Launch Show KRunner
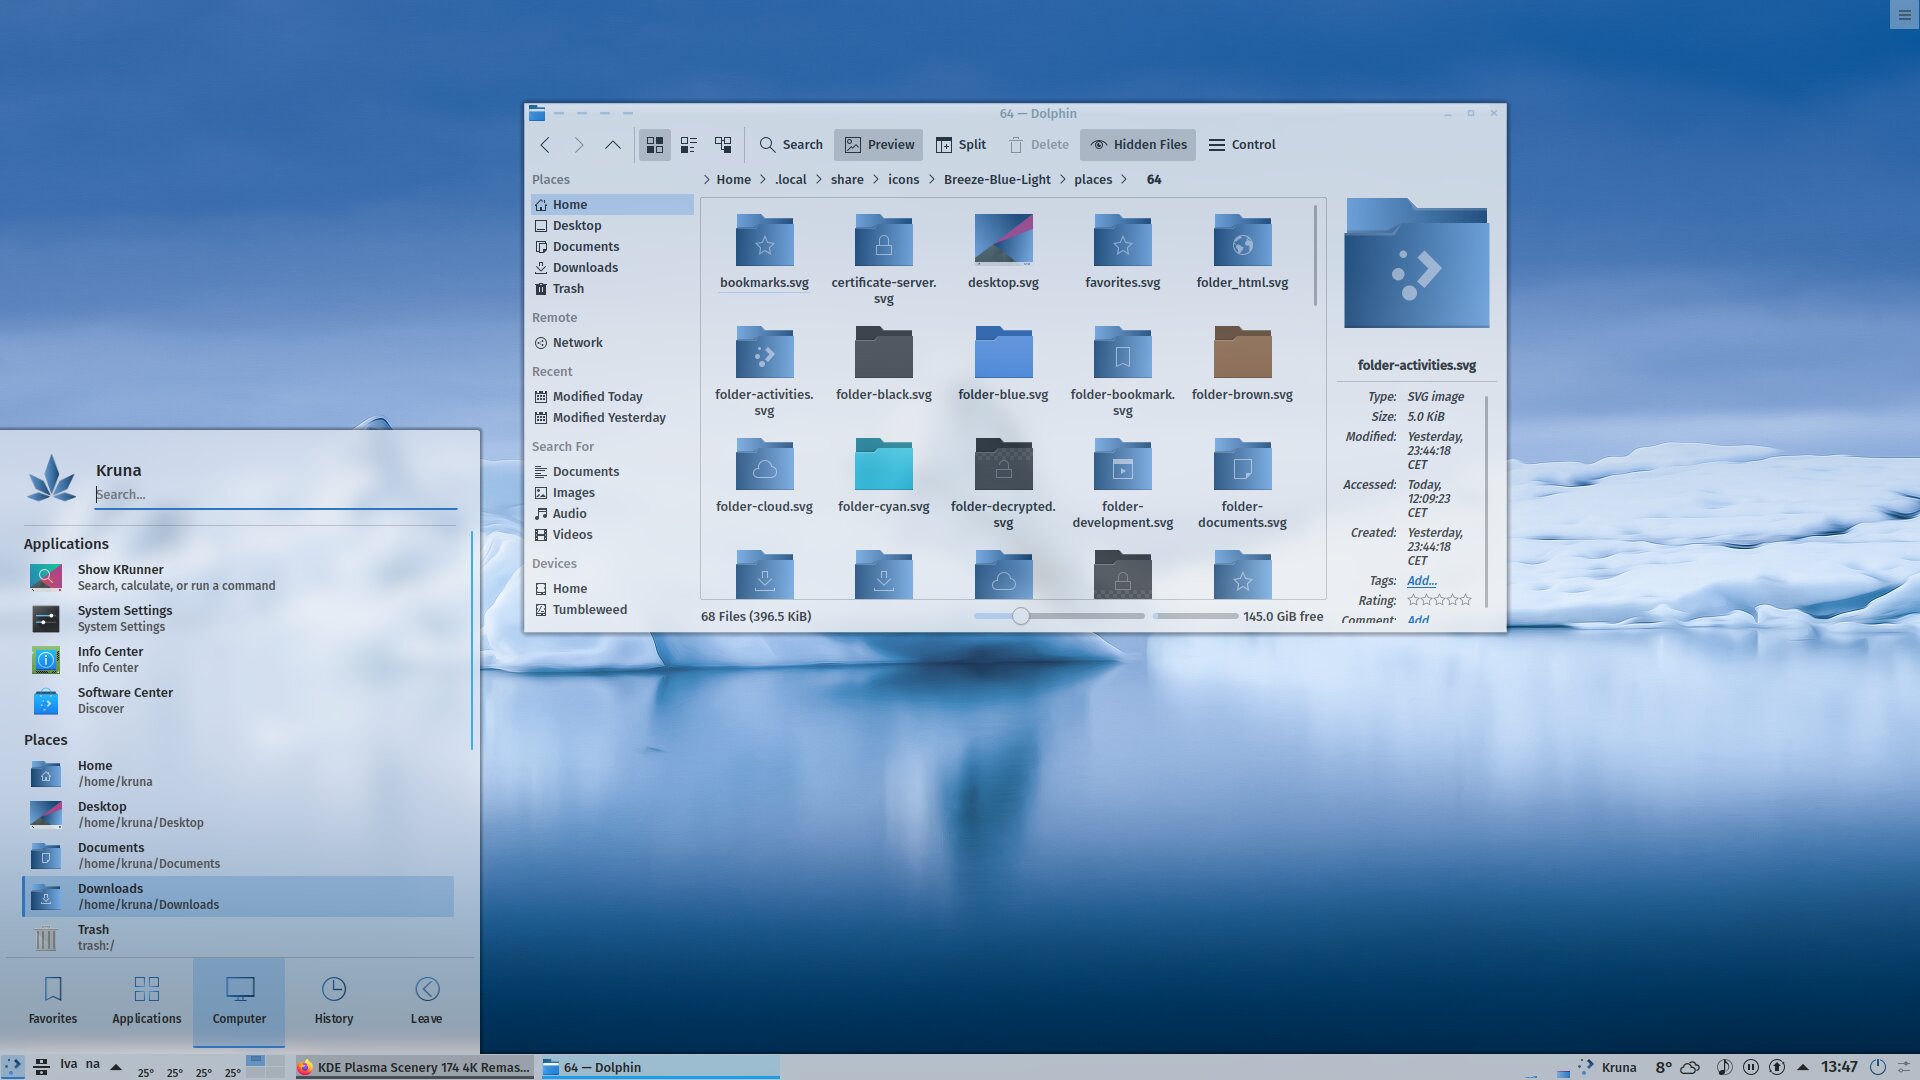The image size is (1920, 1080). [x=238, y=577]
